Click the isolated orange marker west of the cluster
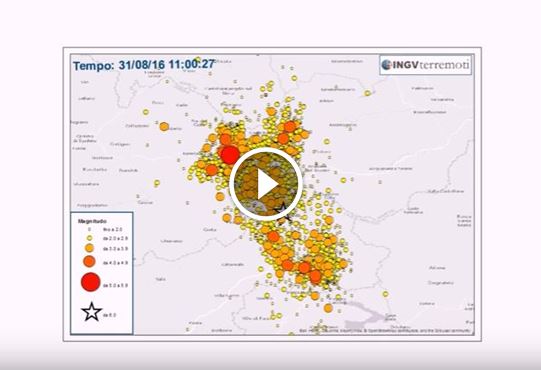Viewport: 541px width, 370px height. tap(164, 127)
